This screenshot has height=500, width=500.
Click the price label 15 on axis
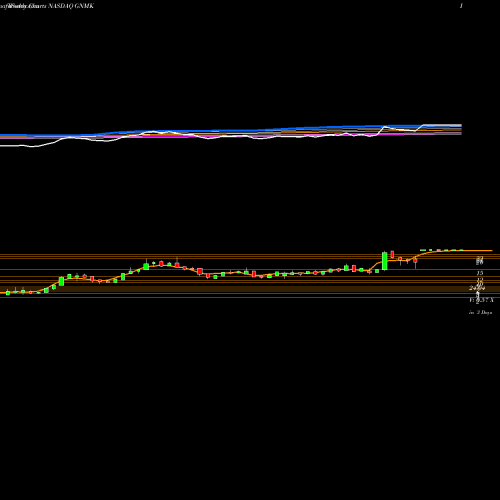480,273
